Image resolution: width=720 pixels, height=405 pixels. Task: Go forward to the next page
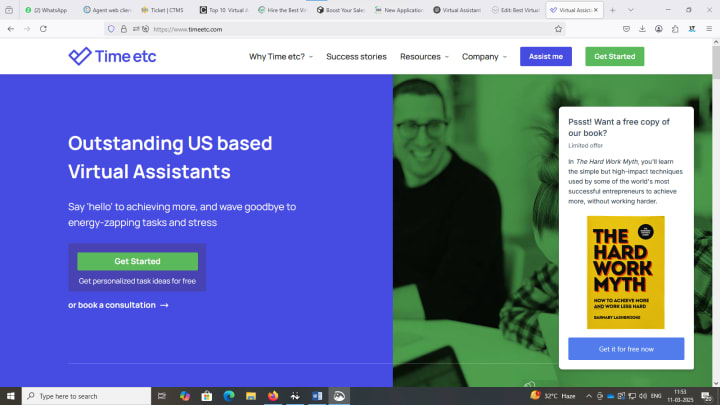[x=27, y=29]
